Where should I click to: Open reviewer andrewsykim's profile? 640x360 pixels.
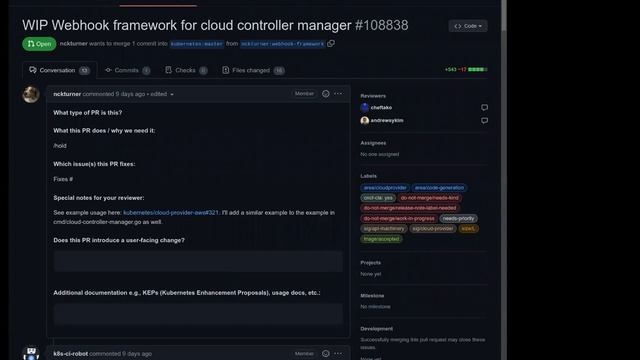click(387, 120)
